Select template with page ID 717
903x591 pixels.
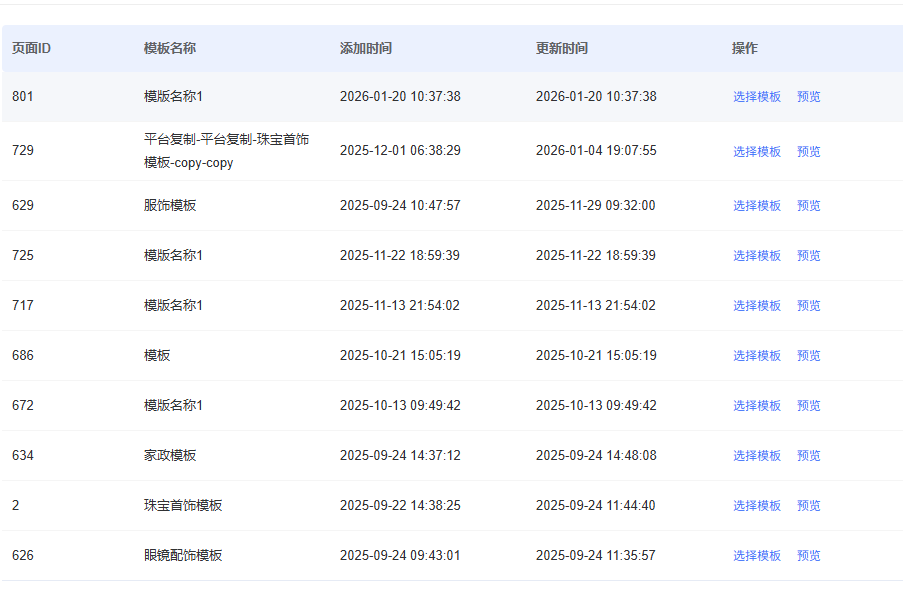(756, 306)
